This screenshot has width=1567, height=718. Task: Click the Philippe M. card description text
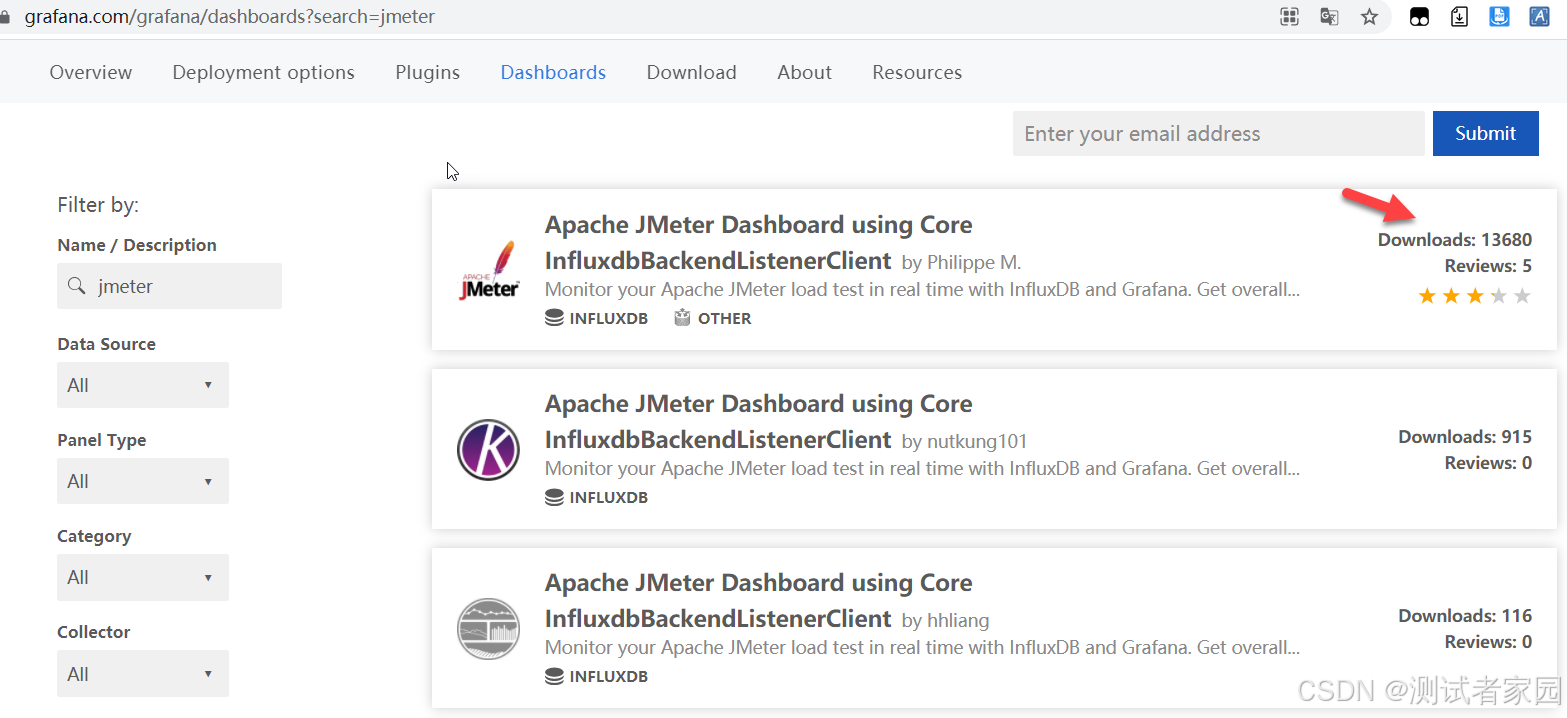coord(922,289)
